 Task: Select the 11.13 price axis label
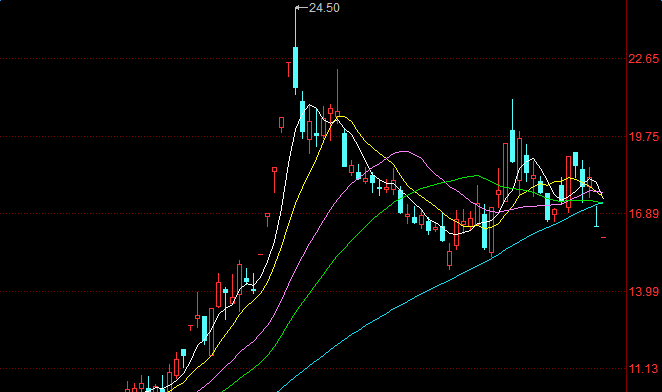point(643,369)
